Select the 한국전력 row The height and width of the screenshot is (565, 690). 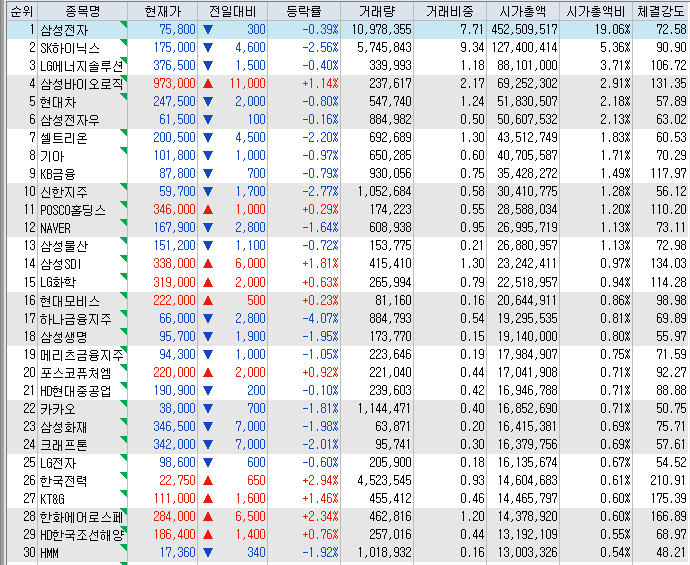[348, 481]
